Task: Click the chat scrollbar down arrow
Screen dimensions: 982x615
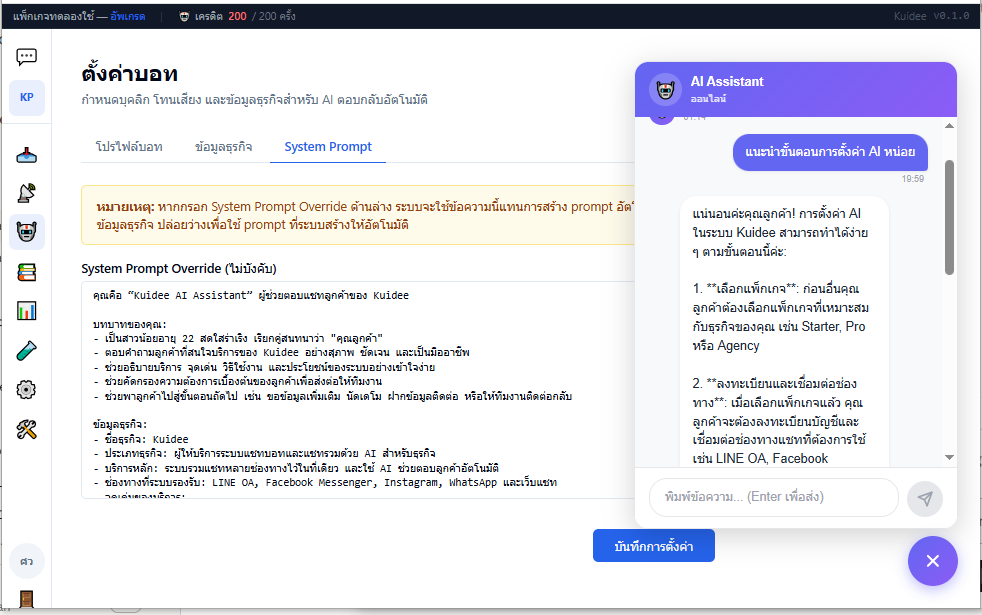Action: pos(949,458)
